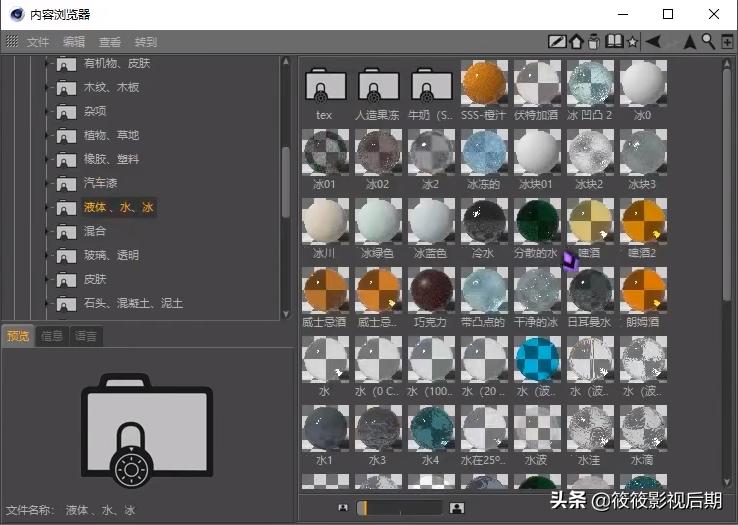738x525 pixels.
Task: Open the 牛奶 (S.. locked folder
Action: (432, 86)
